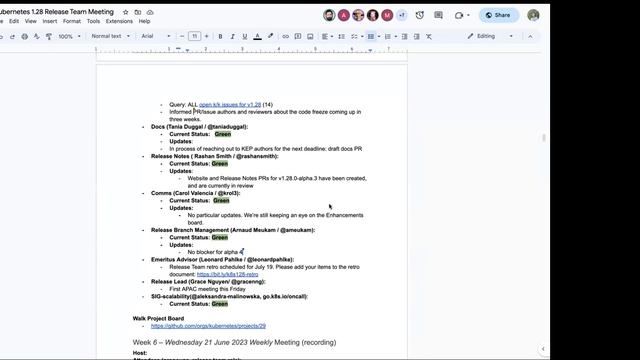The height and width of the screenshot is (360, 640).
Task: Decrease the indent
Action: pyautogui.click(x=404, y=36)
